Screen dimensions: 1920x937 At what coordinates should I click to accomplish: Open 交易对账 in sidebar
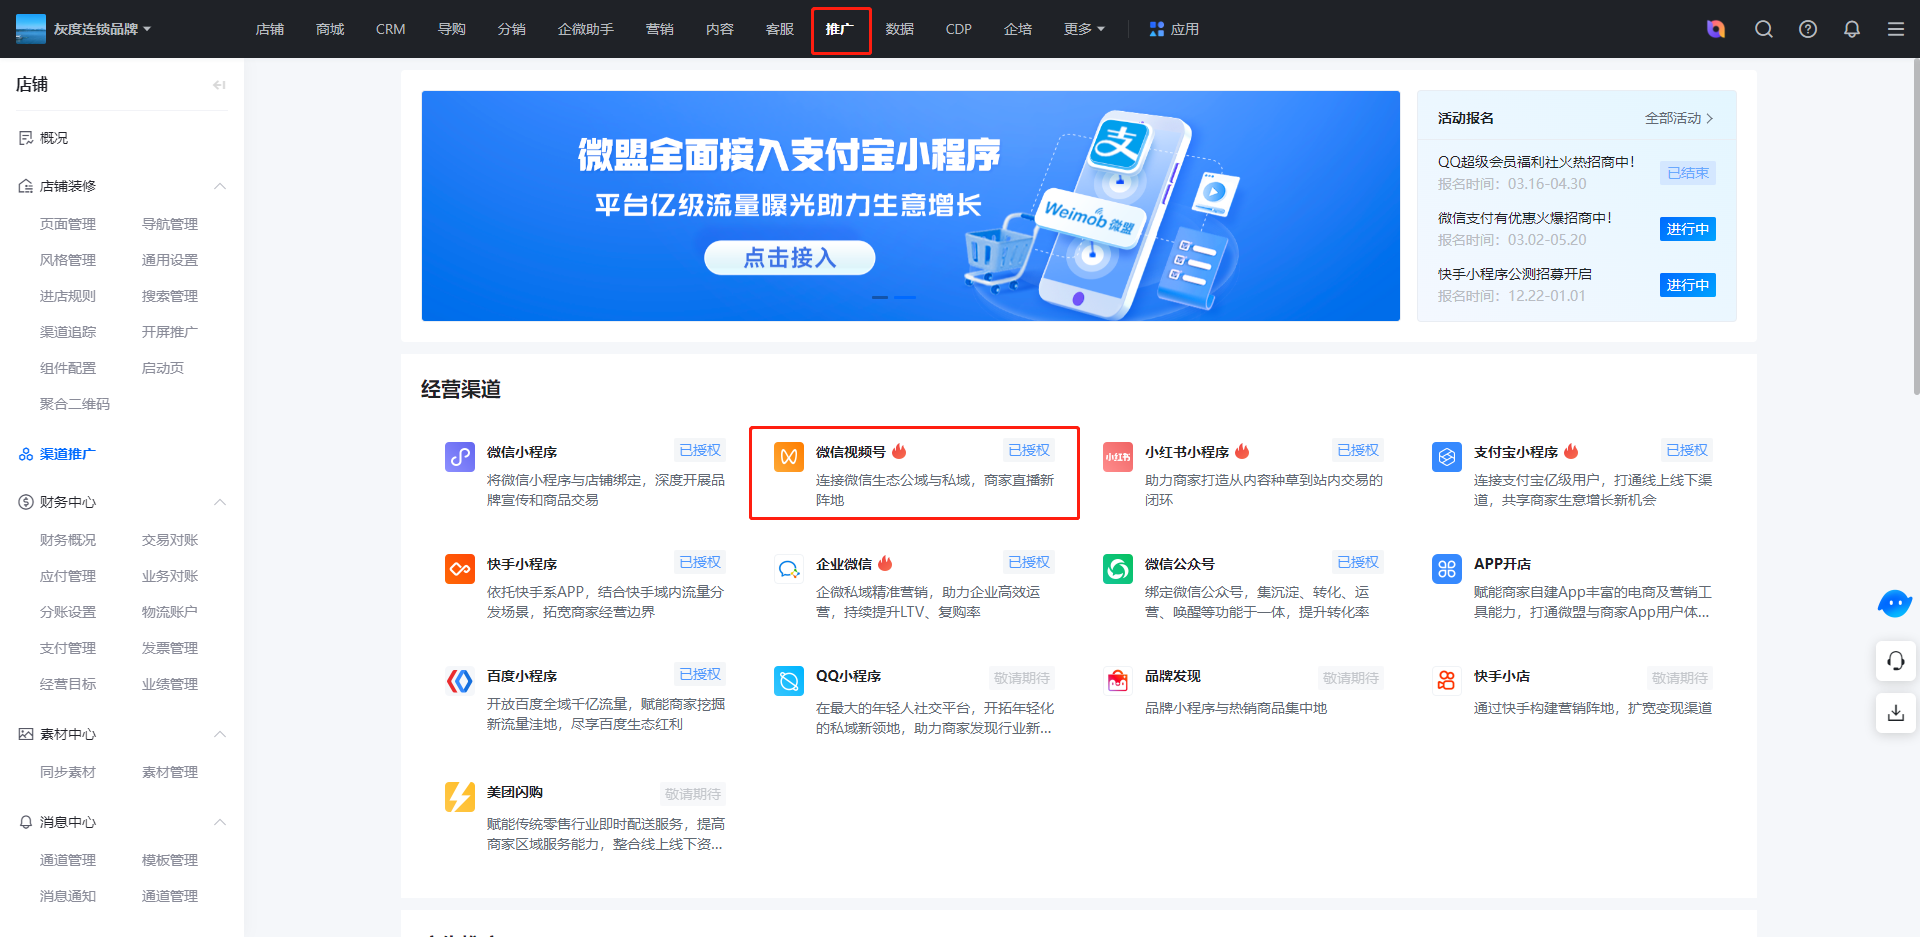click(170, 540)
